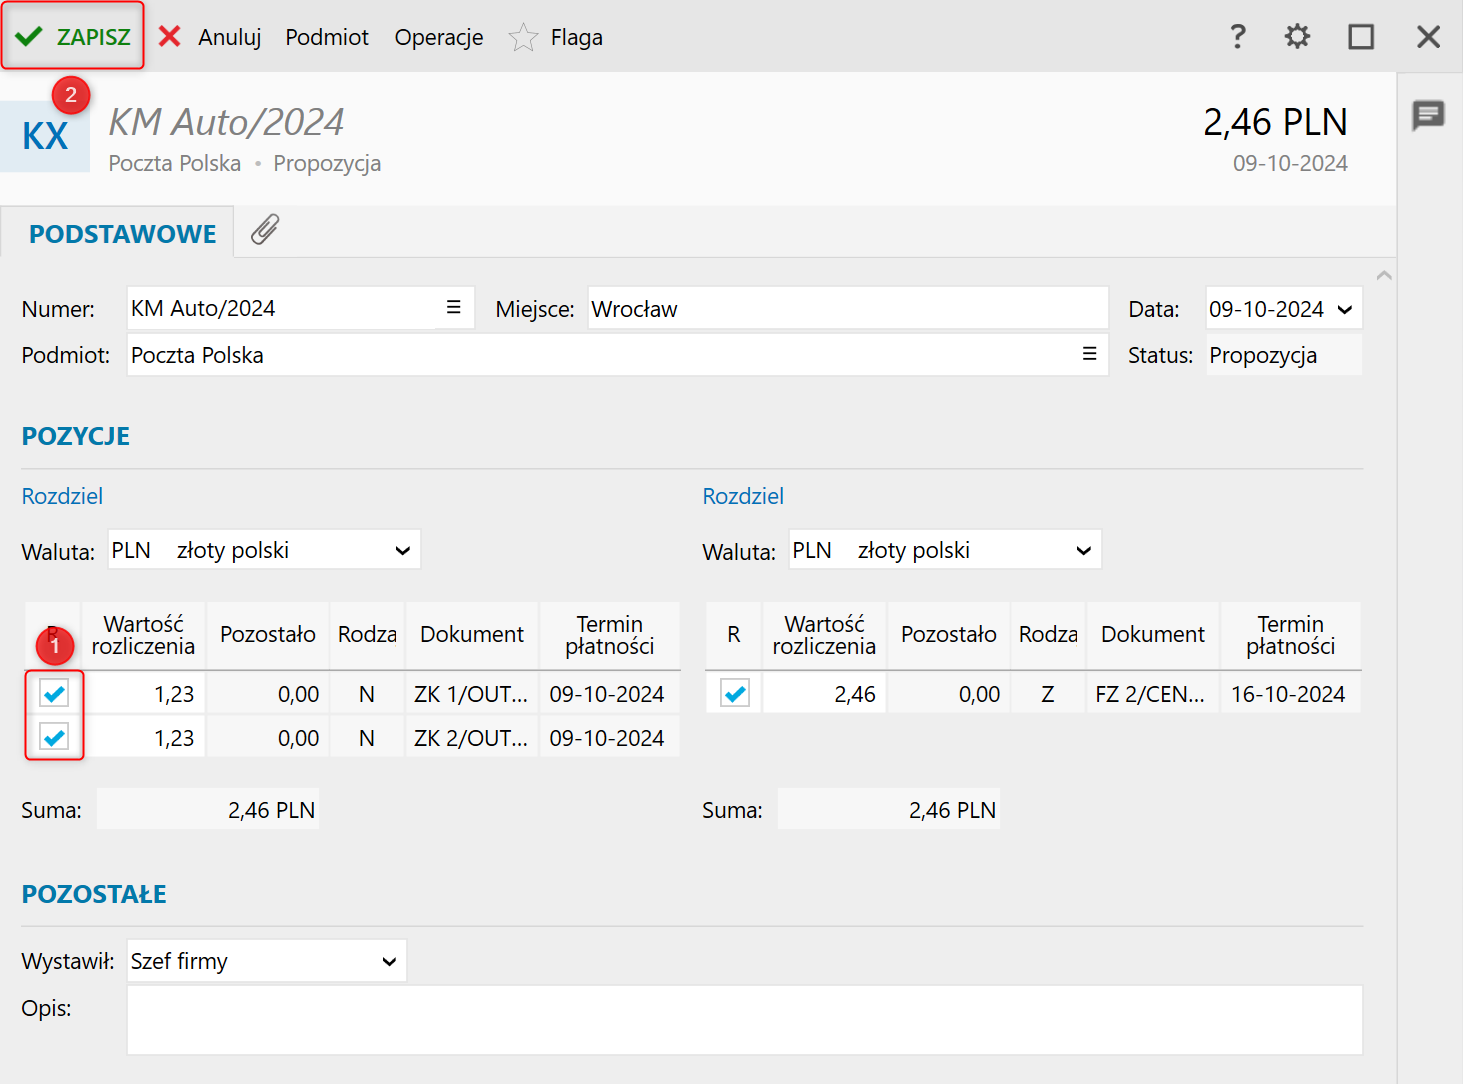The image size is (1463, 1084).
Task: Click into the Opis text field
Action: coord(744,1020)
